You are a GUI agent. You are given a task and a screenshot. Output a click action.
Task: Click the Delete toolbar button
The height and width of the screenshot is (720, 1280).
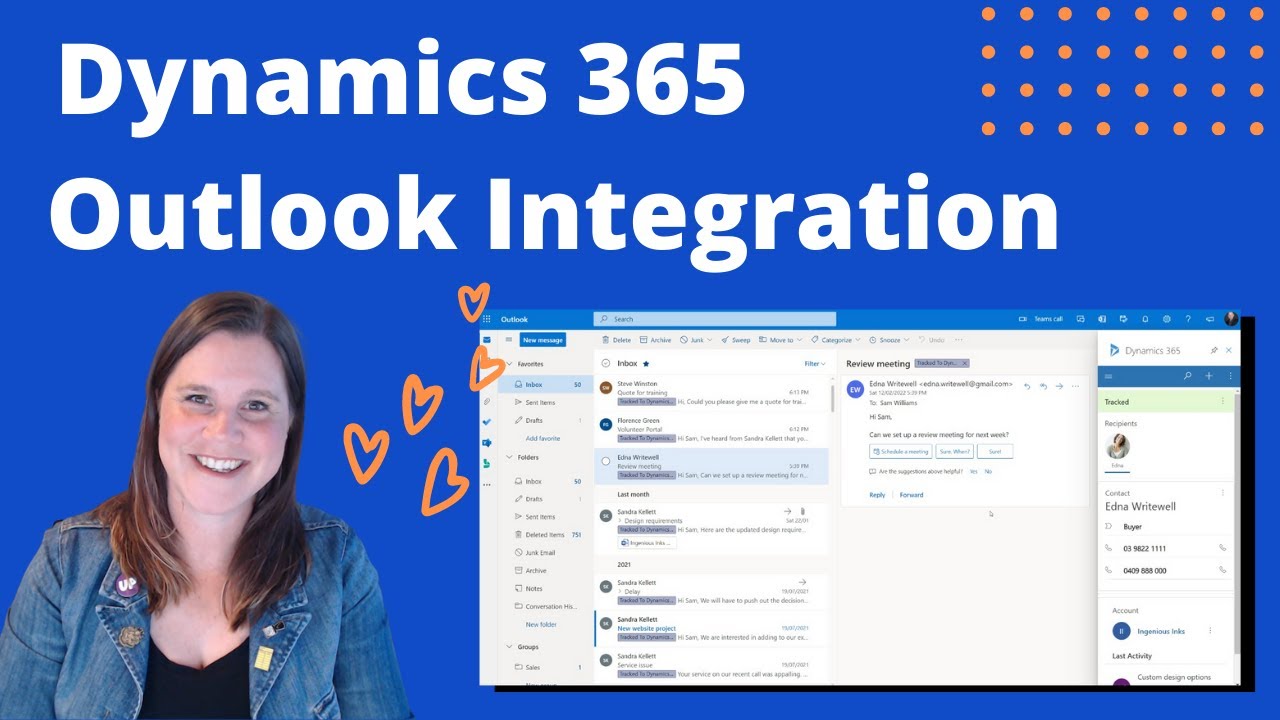[x=616, y=340]
